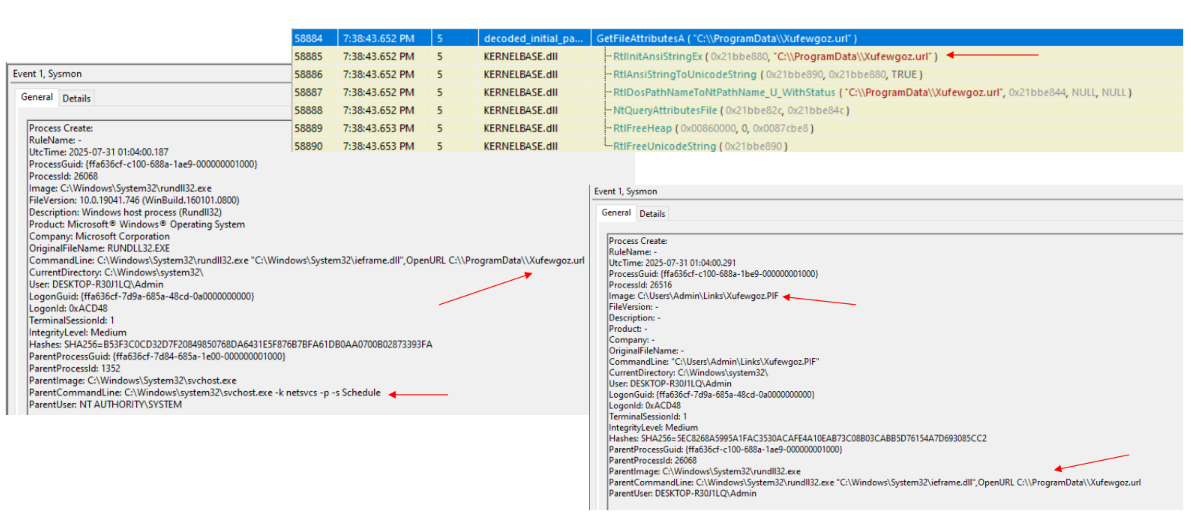
Task: Click row number 58884 in trace
Action: tap(309, 38)
